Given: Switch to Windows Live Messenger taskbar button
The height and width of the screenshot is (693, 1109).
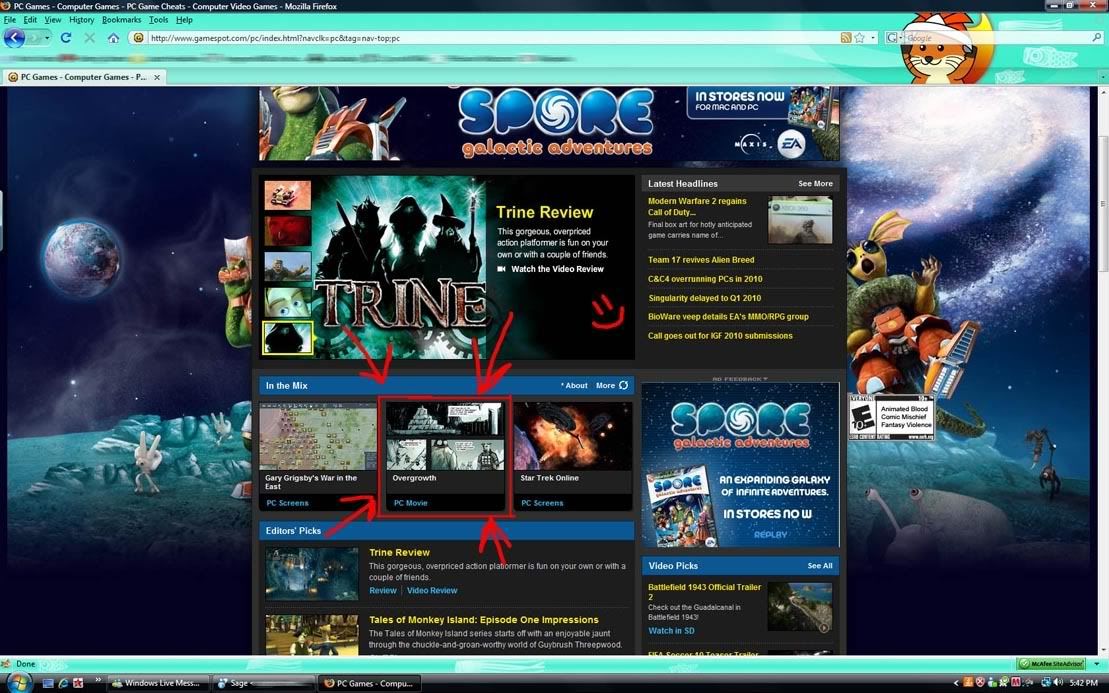Looking at the screenshot, I should click(156, 683).
